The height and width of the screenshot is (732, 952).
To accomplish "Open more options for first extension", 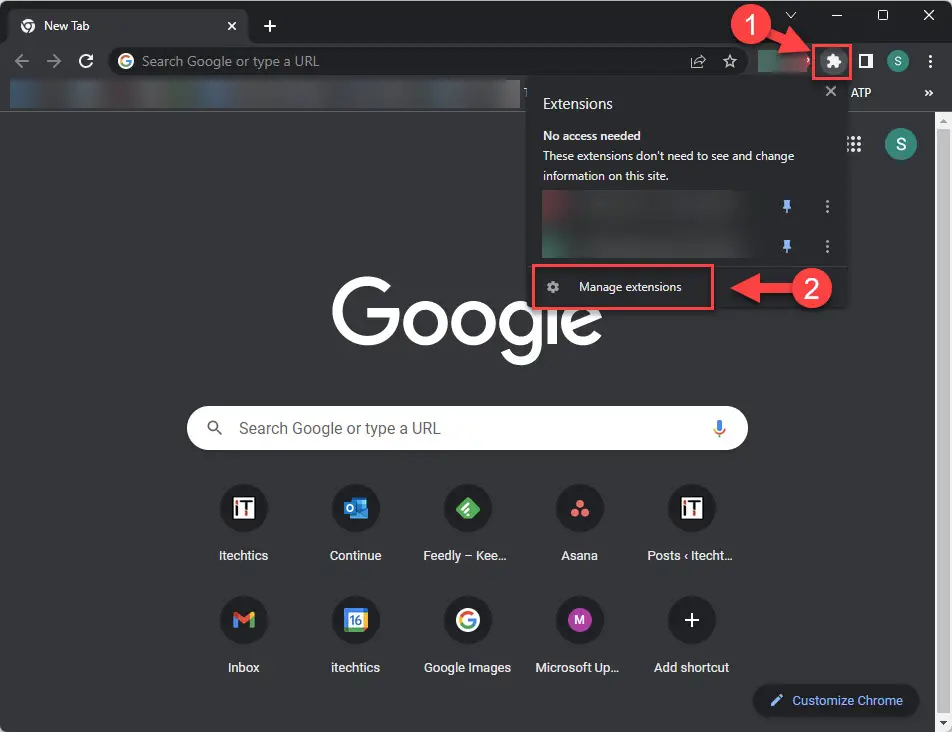I will tap(827, 206).
